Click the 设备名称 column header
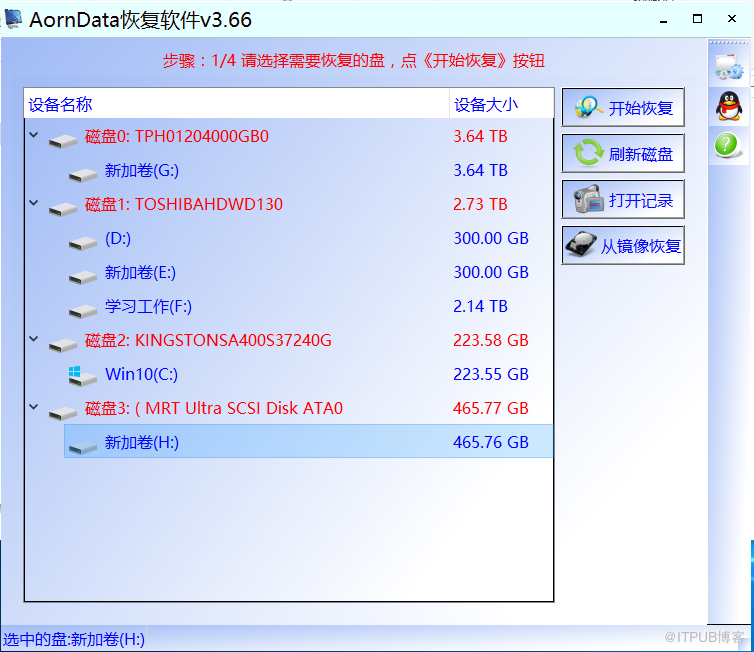The height and width of the screenshot is (652, 754). click(x=237, y=104)
